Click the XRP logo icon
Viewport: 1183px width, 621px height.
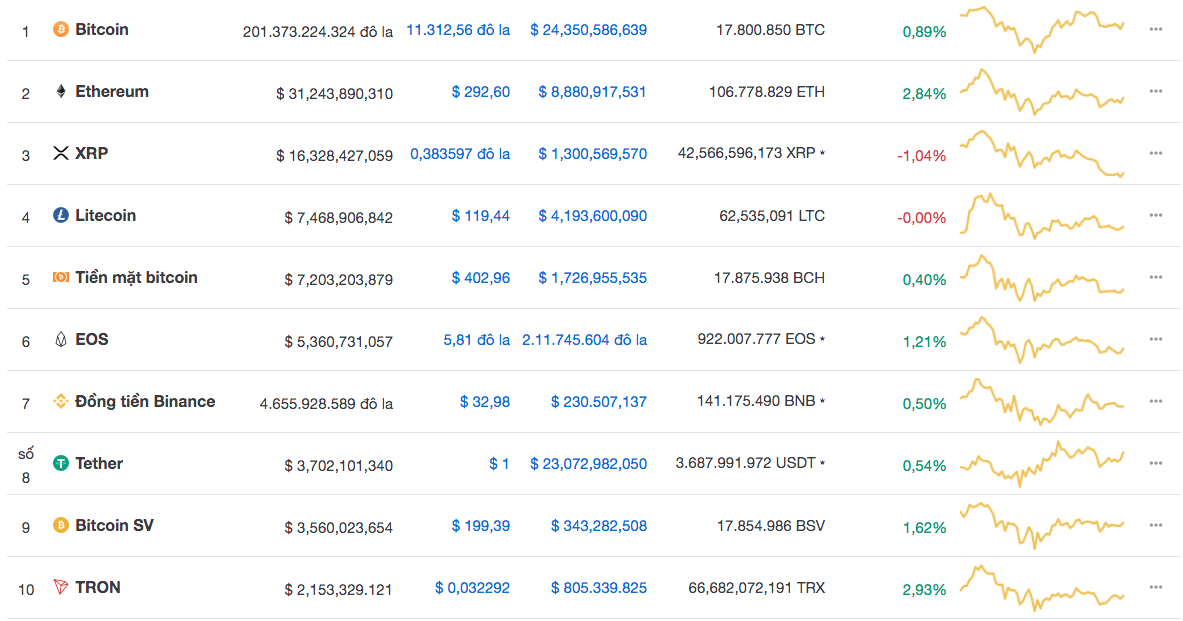(61, 154)
